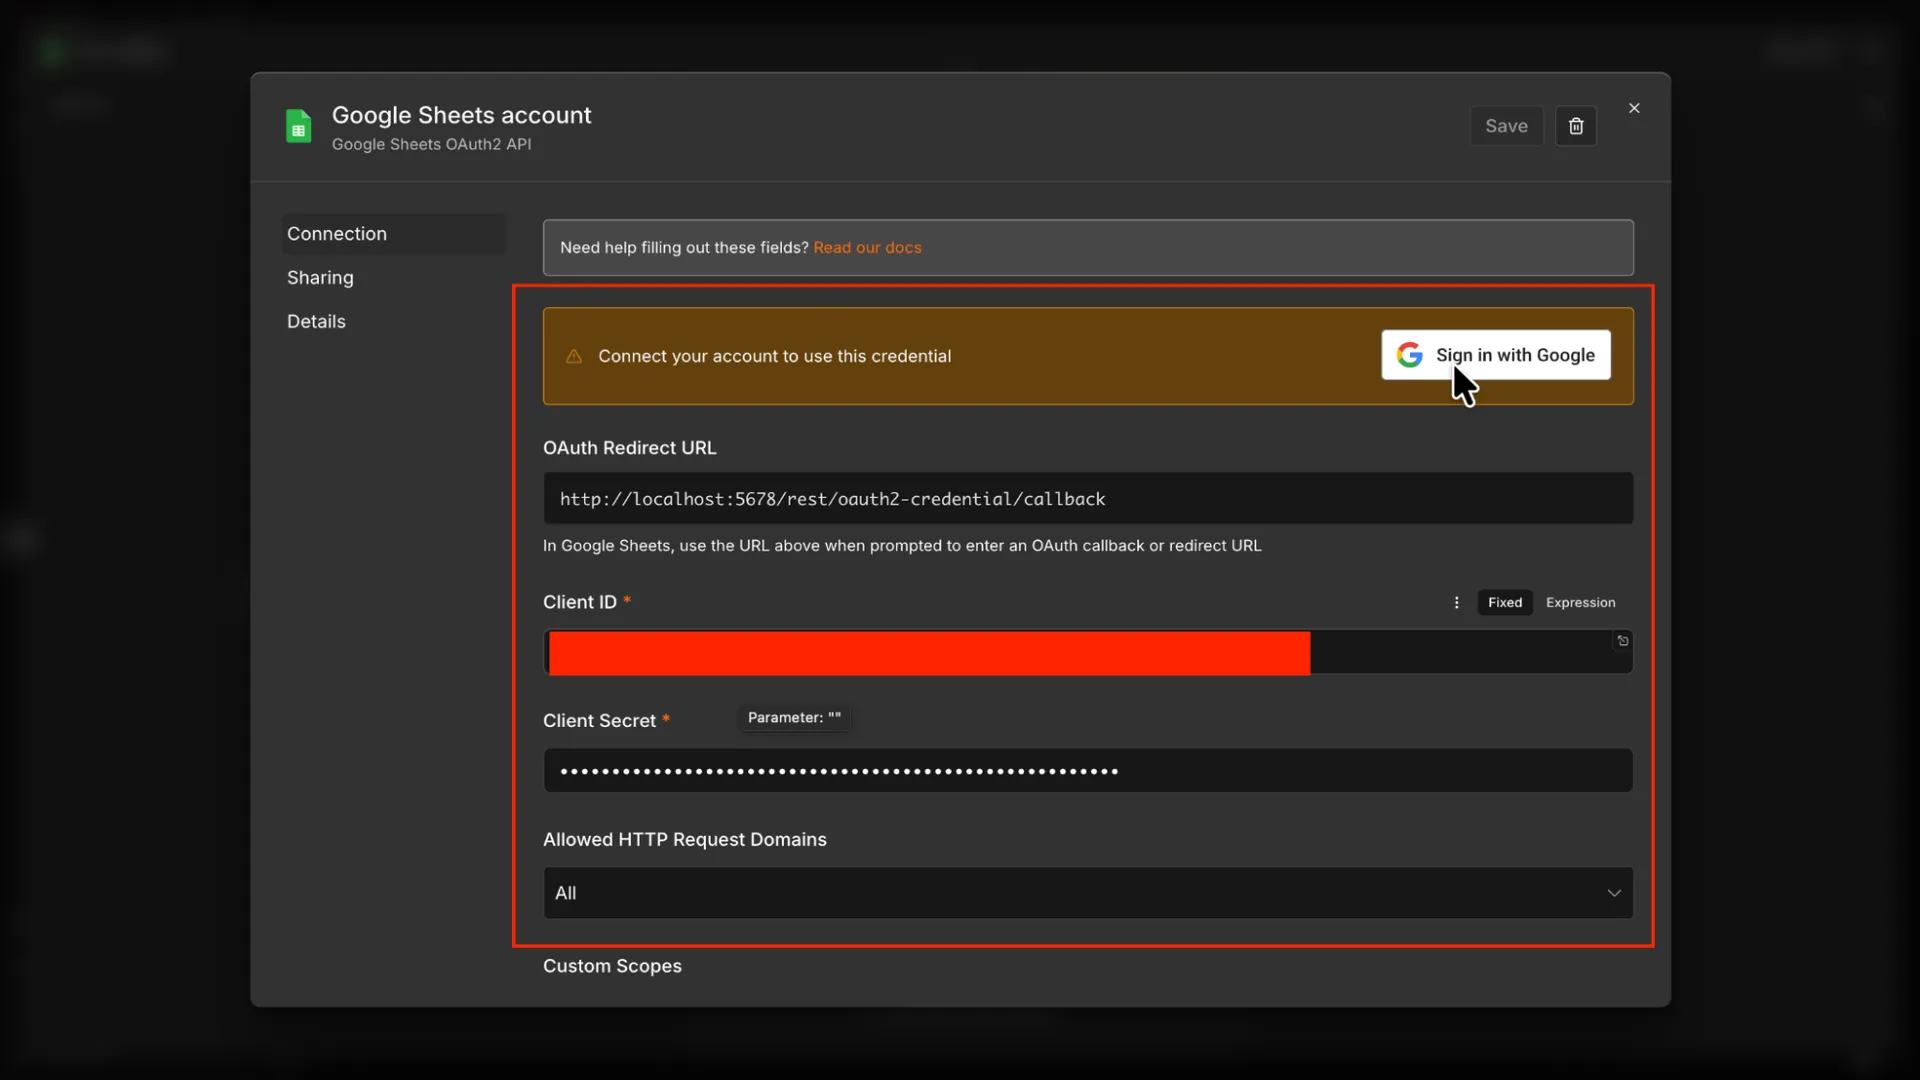Click the Google Sheets green file icon
The image size is (1920, 1080).
pos(298,126)
